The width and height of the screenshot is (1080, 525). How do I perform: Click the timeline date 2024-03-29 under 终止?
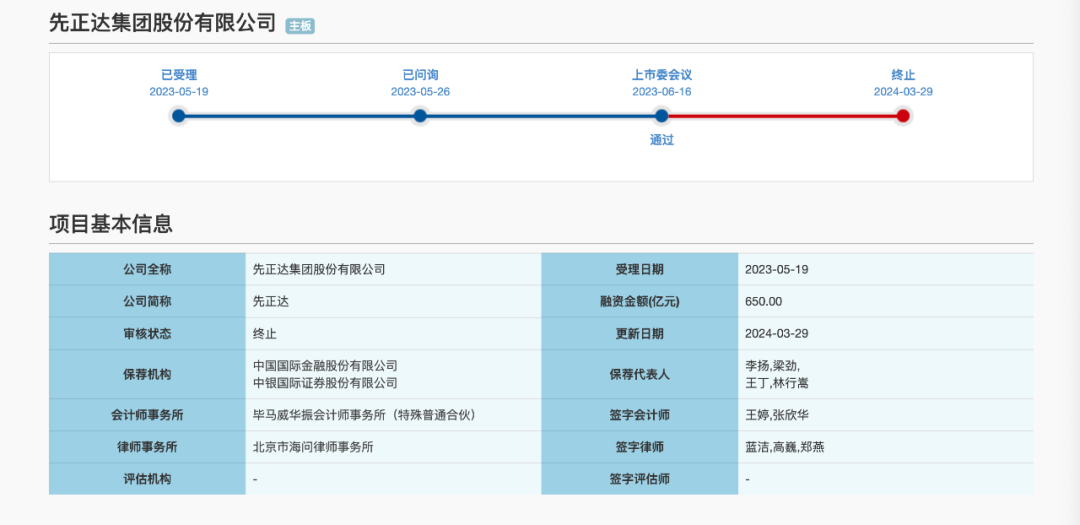pos(903,92)
